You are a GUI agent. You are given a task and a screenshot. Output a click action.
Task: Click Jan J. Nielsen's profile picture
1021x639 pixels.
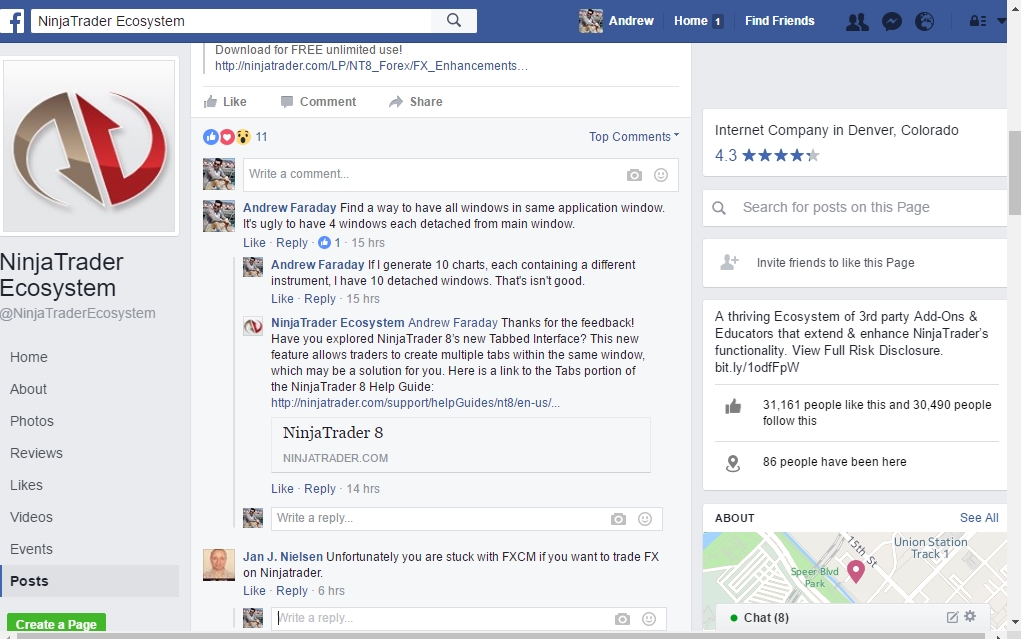[x=219, y=564]
